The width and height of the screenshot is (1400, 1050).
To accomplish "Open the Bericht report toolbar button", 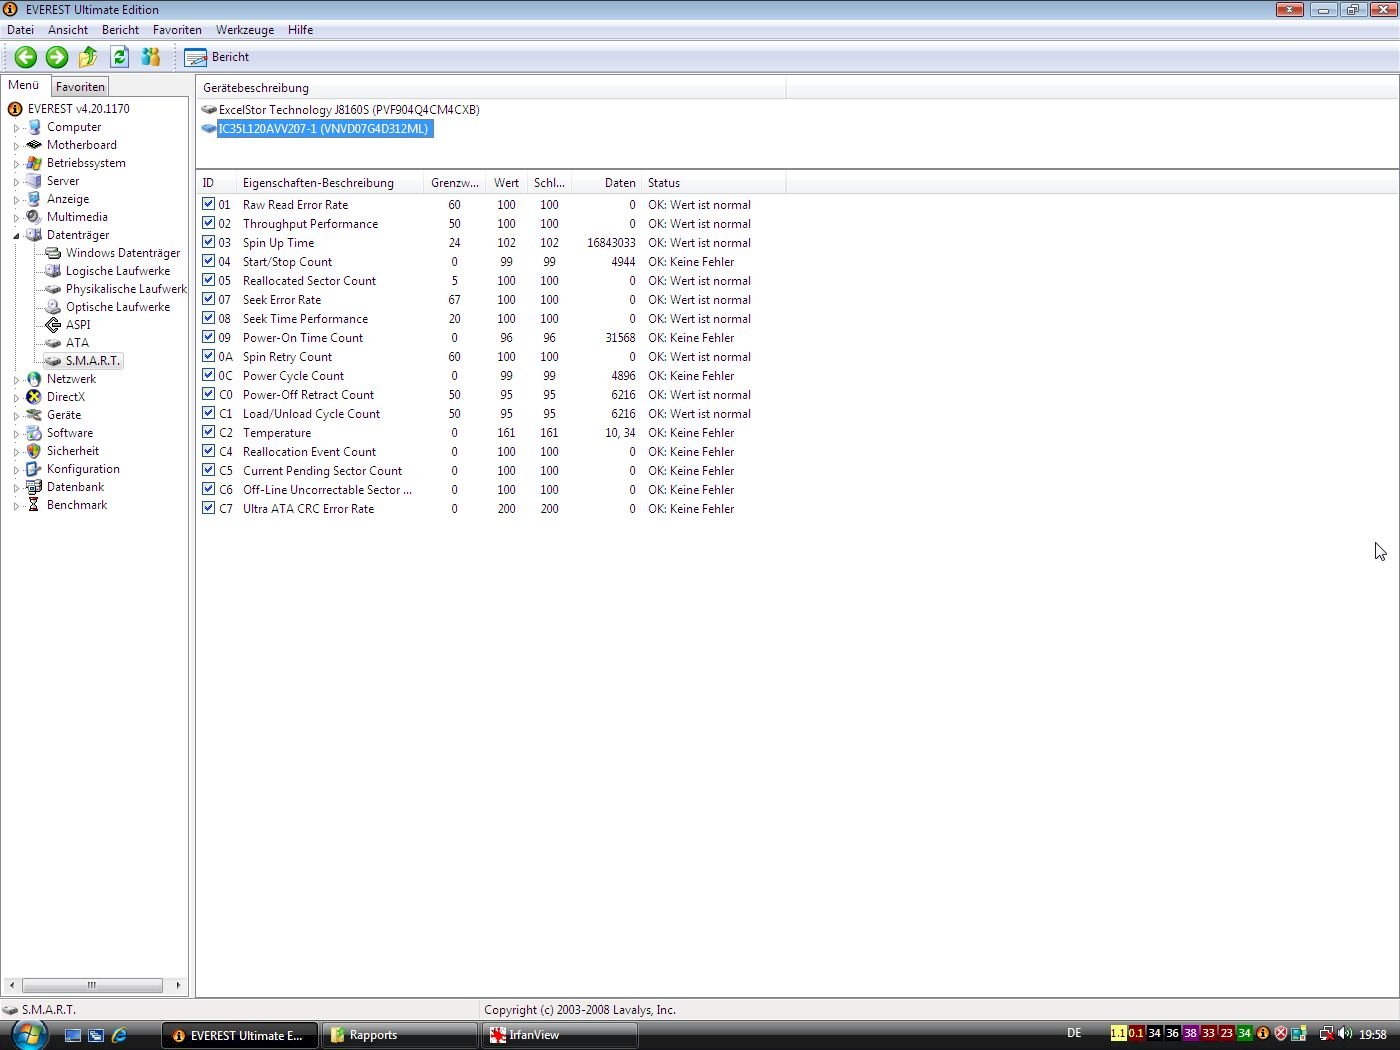I will [217, 57].
